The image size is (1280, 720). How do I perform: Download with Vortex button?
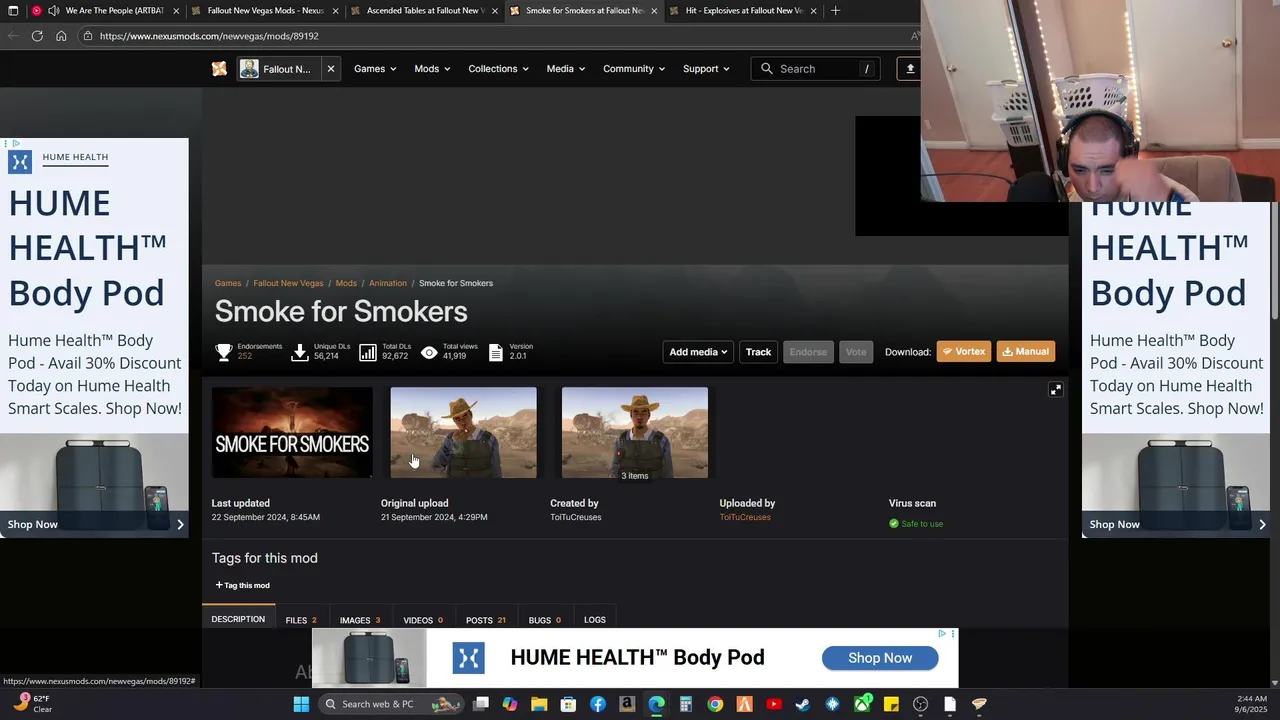964,352
